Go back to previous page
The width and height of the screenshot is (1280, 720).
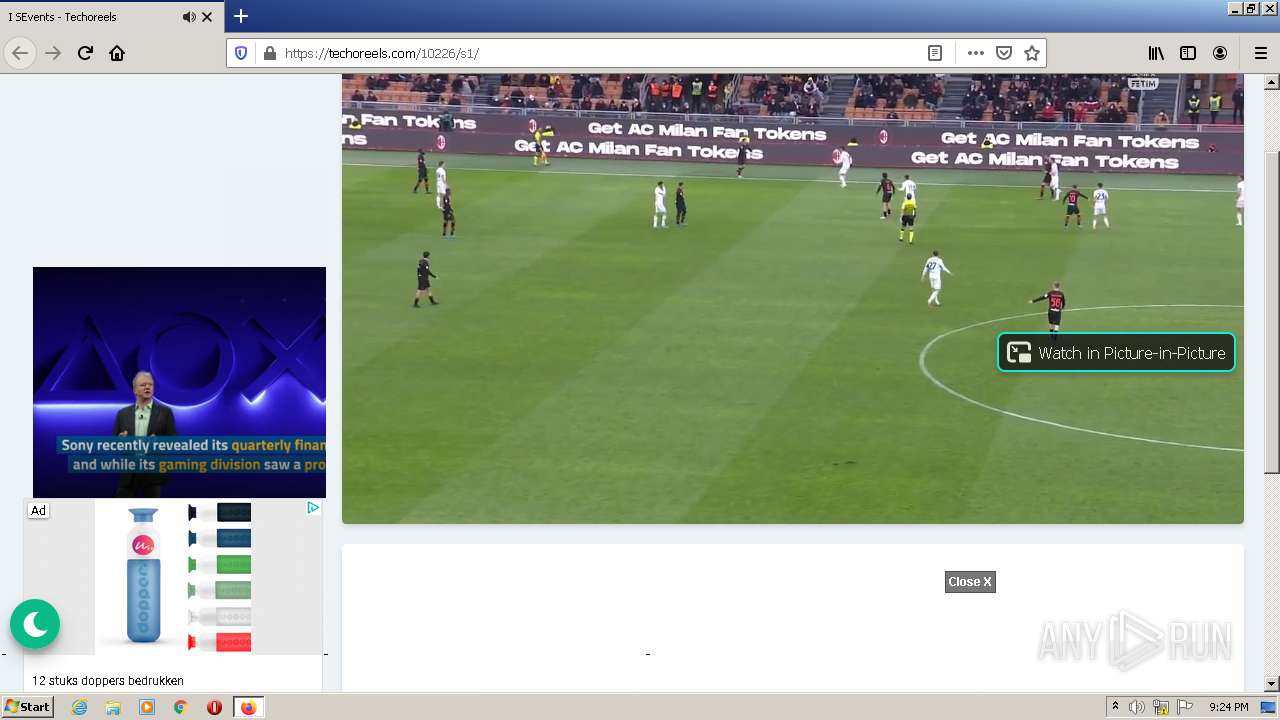click(20, 53)
